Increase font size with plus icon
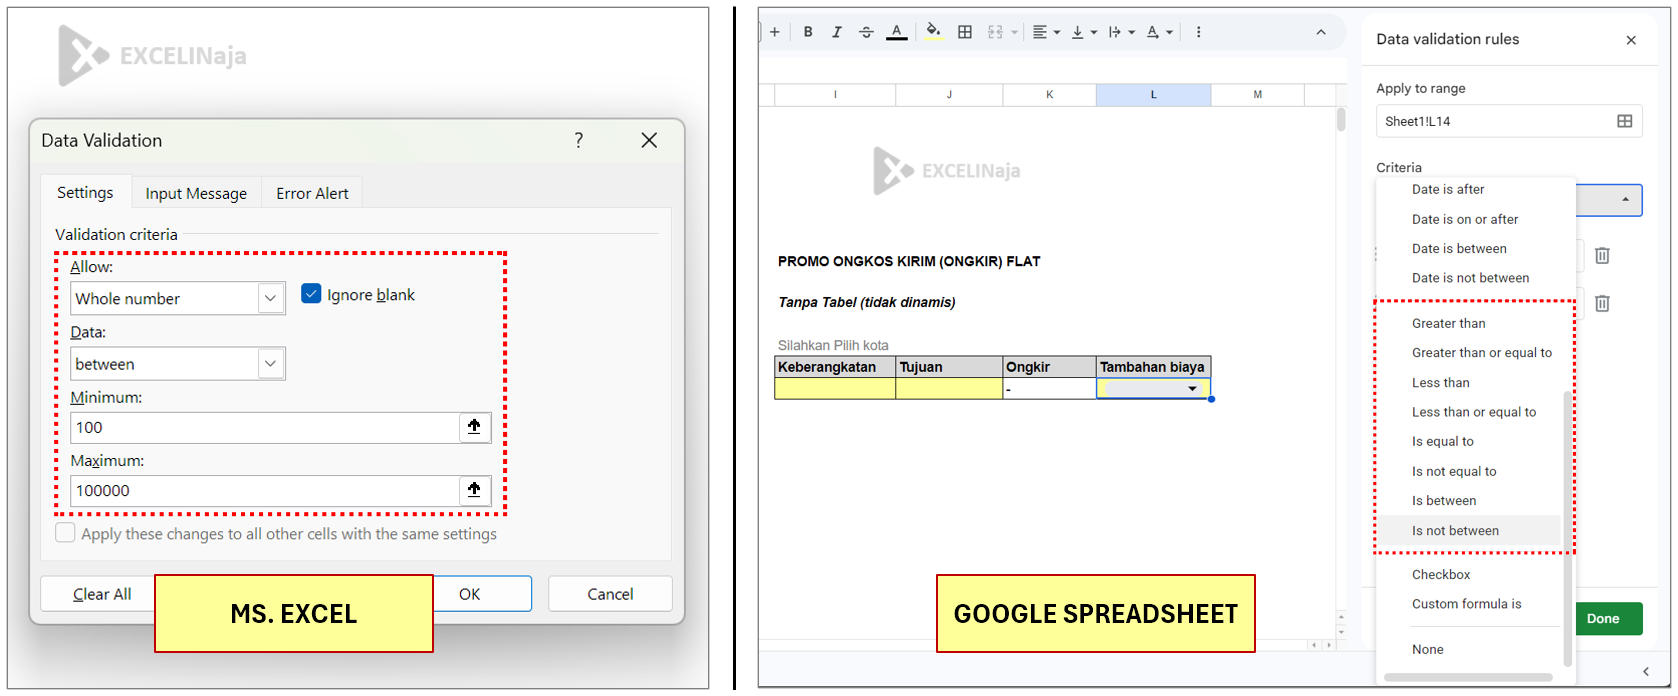The height and width of the screenshot is (696, 1678). coord(774,32)
